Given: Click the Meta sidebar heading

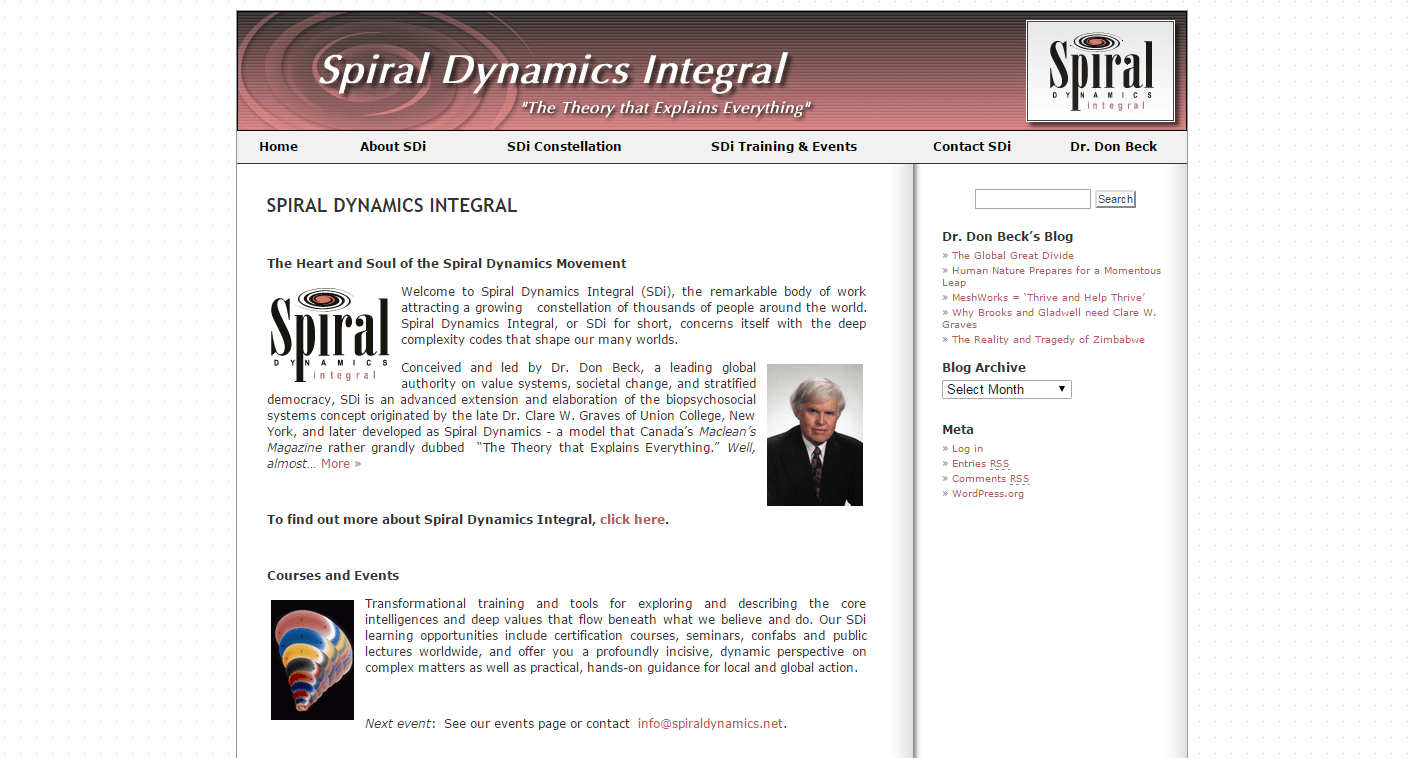Looking at the screenshot, I should pos(958,430).
